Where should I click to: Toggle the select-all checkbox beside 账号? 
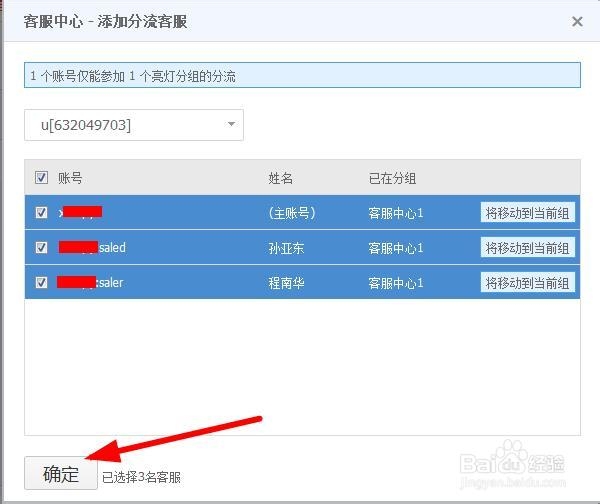41,178
